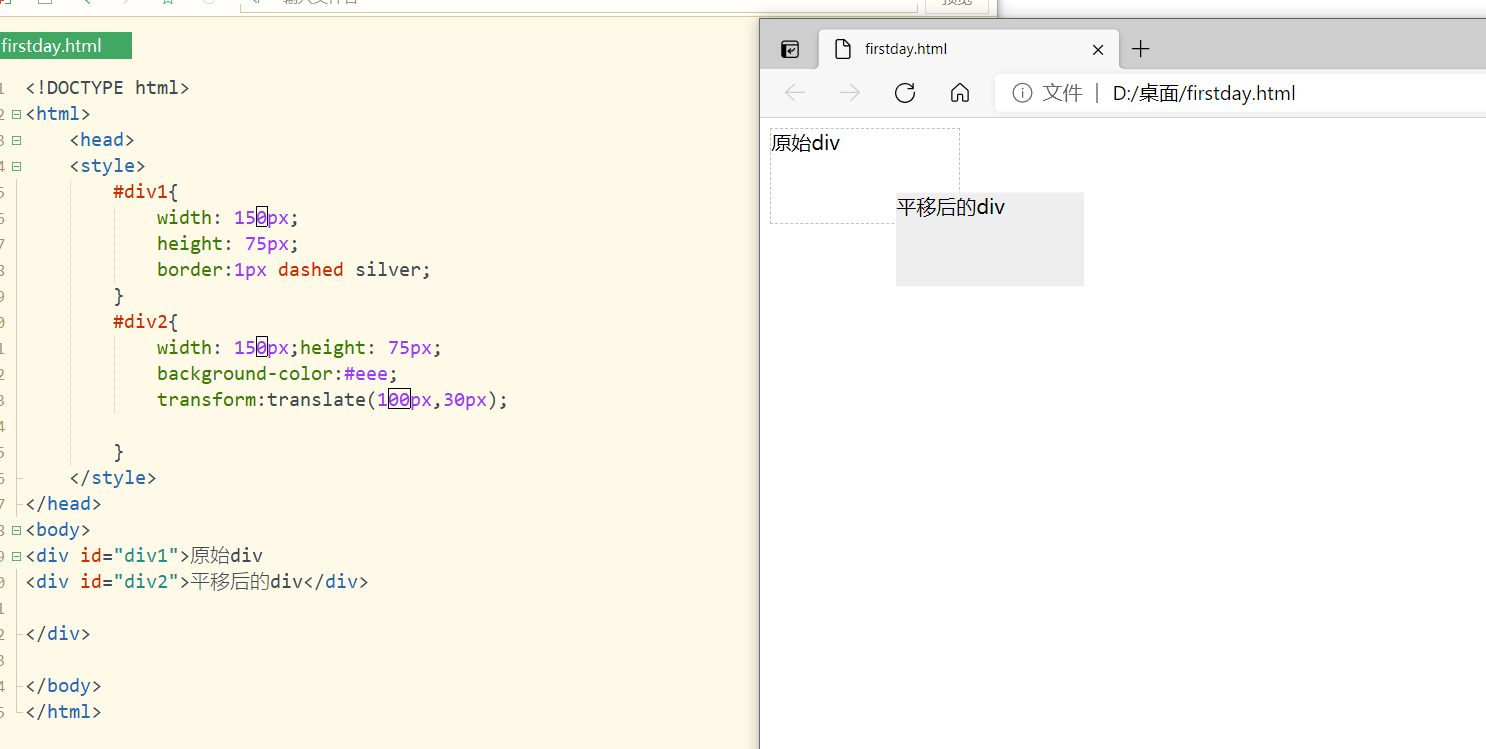Collapse the <head> code block
Image resolution: width=1486 pixels, height=749 pixels.
coord(16,140)
